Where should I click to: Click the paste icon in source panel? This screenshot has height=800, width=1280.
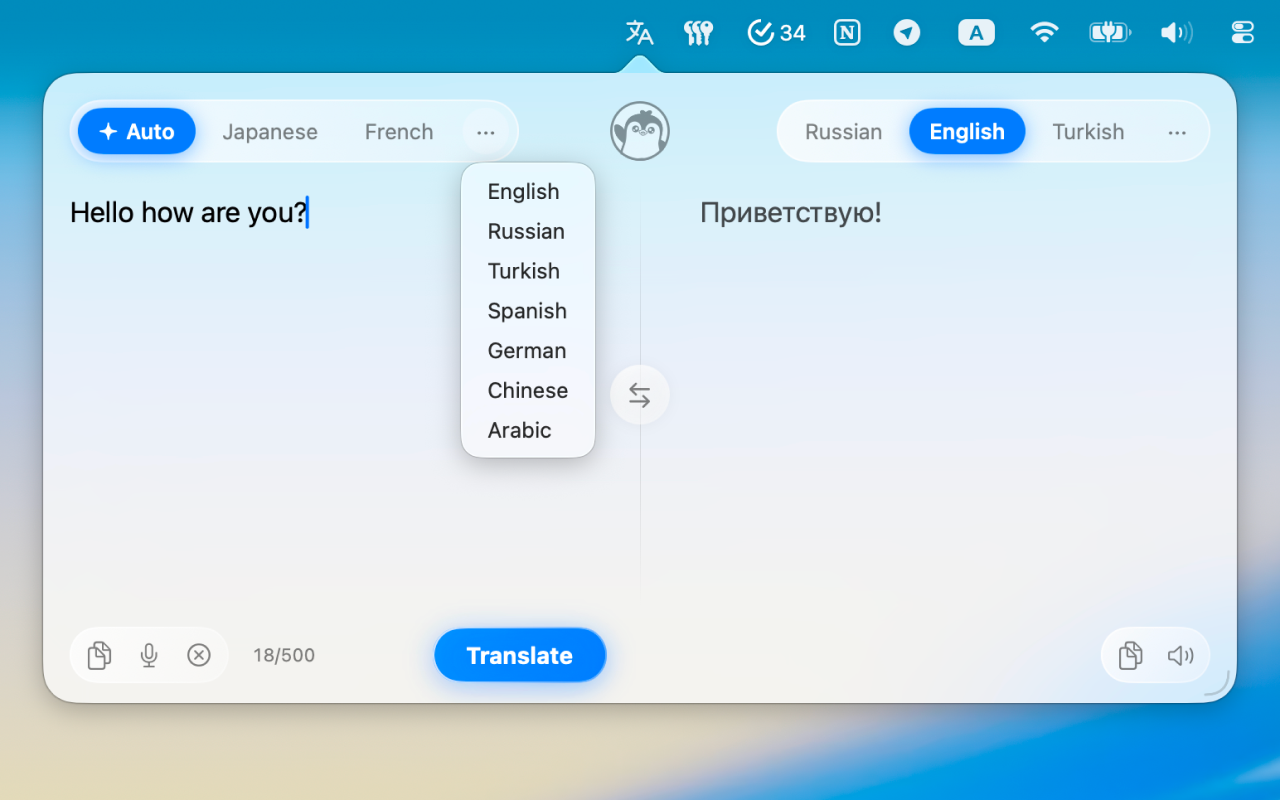click(98, 655)
